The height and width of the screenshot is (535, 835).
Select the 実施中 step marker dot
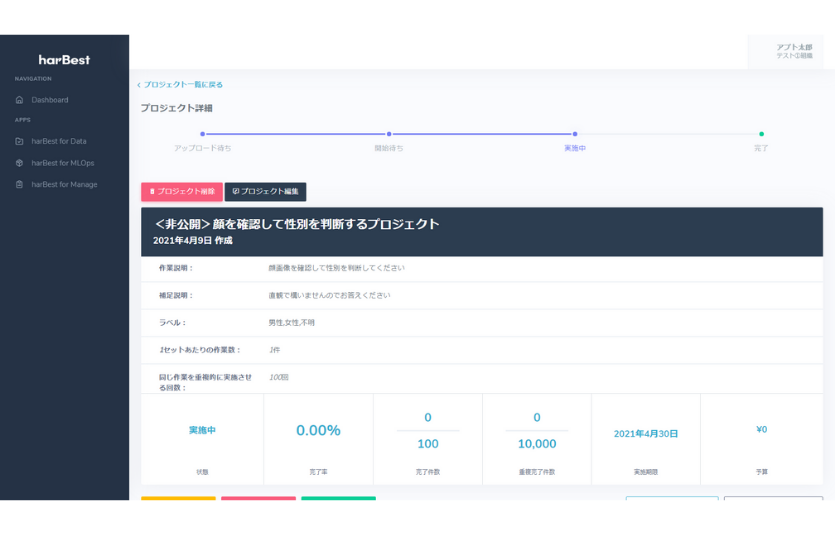tap(575, 133)
